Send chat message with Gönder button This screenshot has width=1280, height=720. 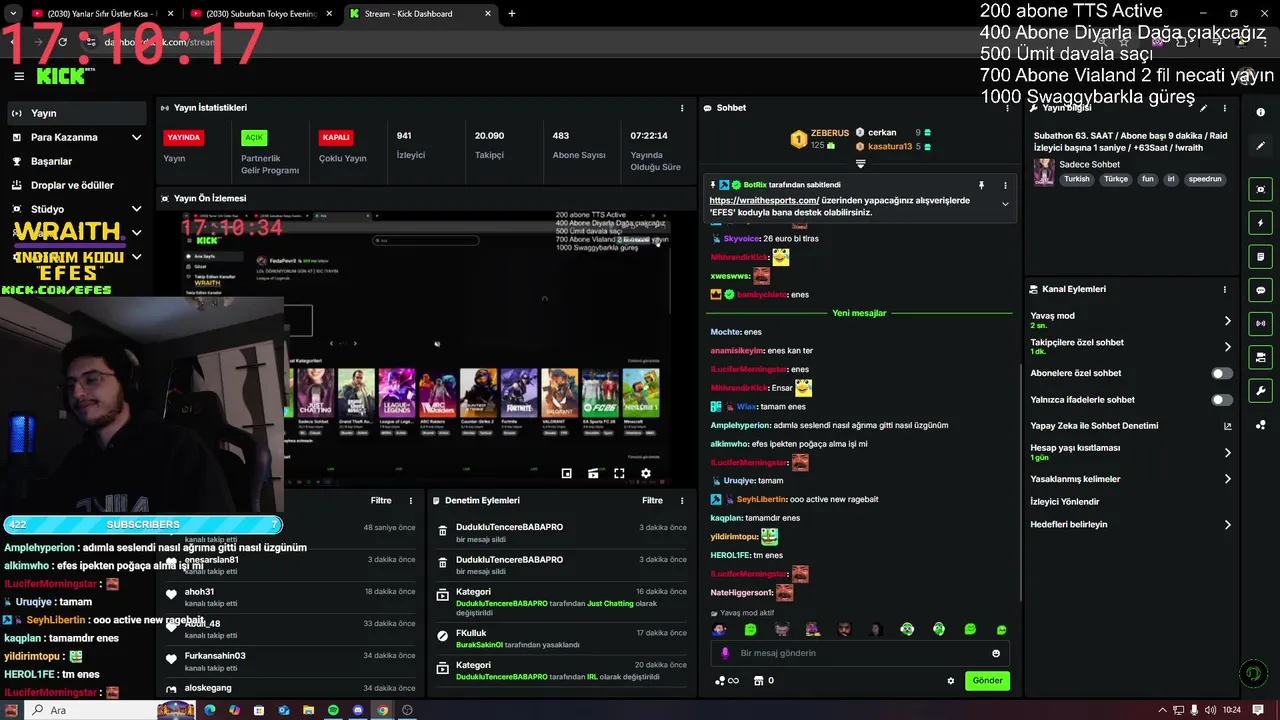point(987,681)
